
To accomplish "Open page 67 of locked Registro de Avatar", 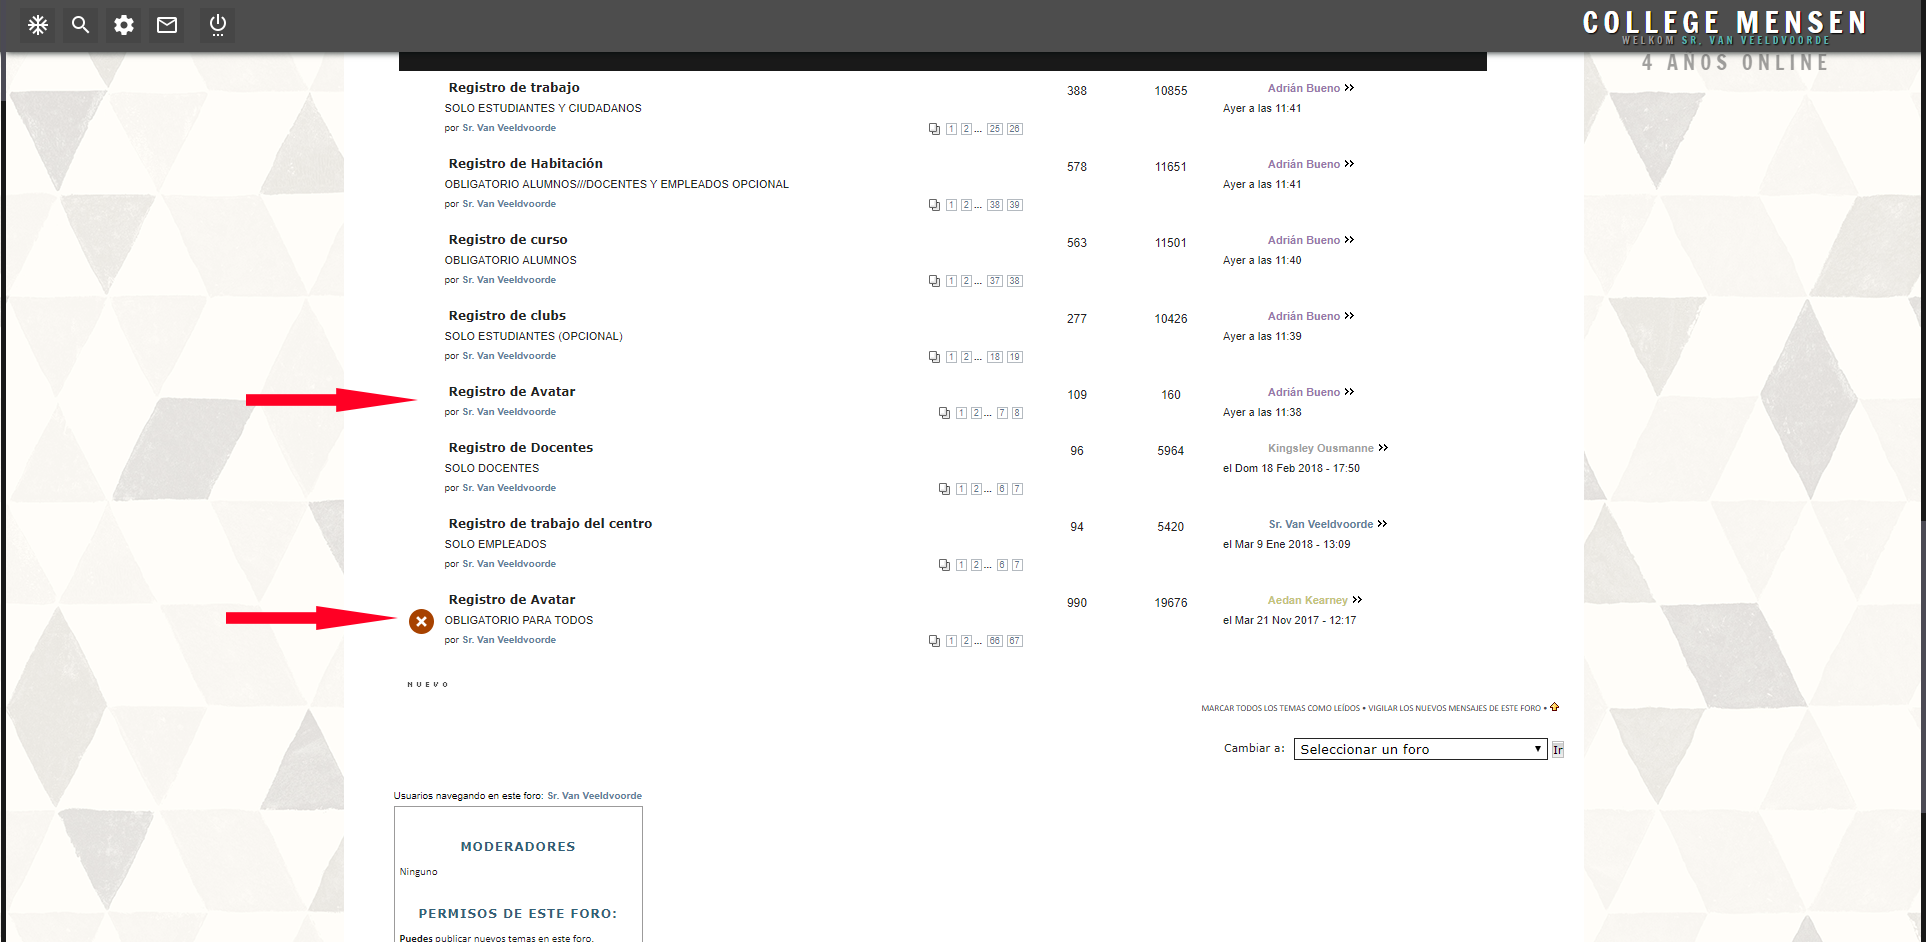I will [x=1015, y=641].
